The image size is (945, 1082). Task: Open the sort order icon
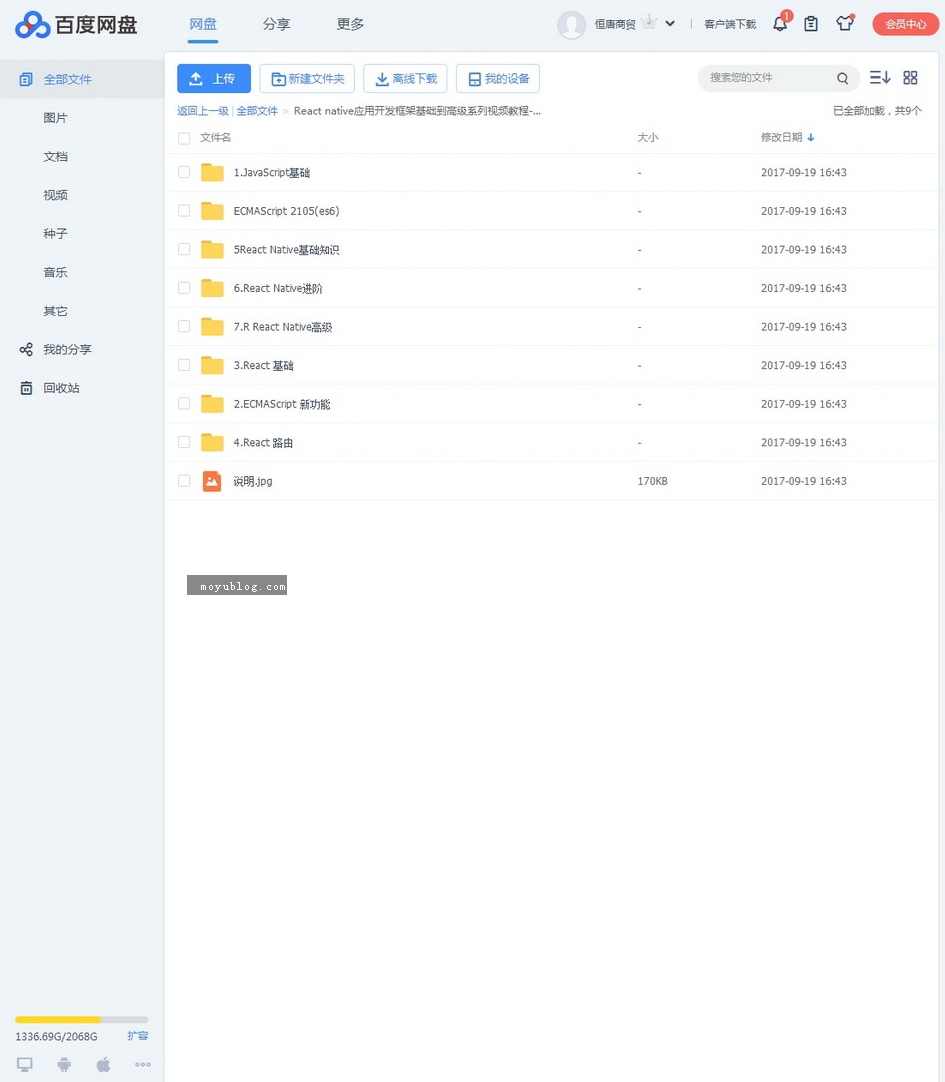coord(878,76)
